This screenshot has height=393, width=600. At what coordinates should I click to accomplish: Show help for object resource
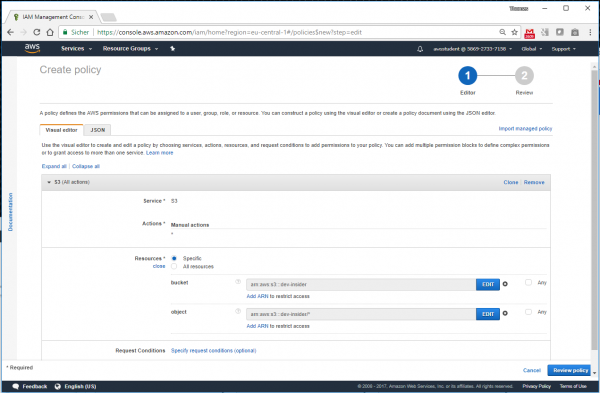point(238,311)
